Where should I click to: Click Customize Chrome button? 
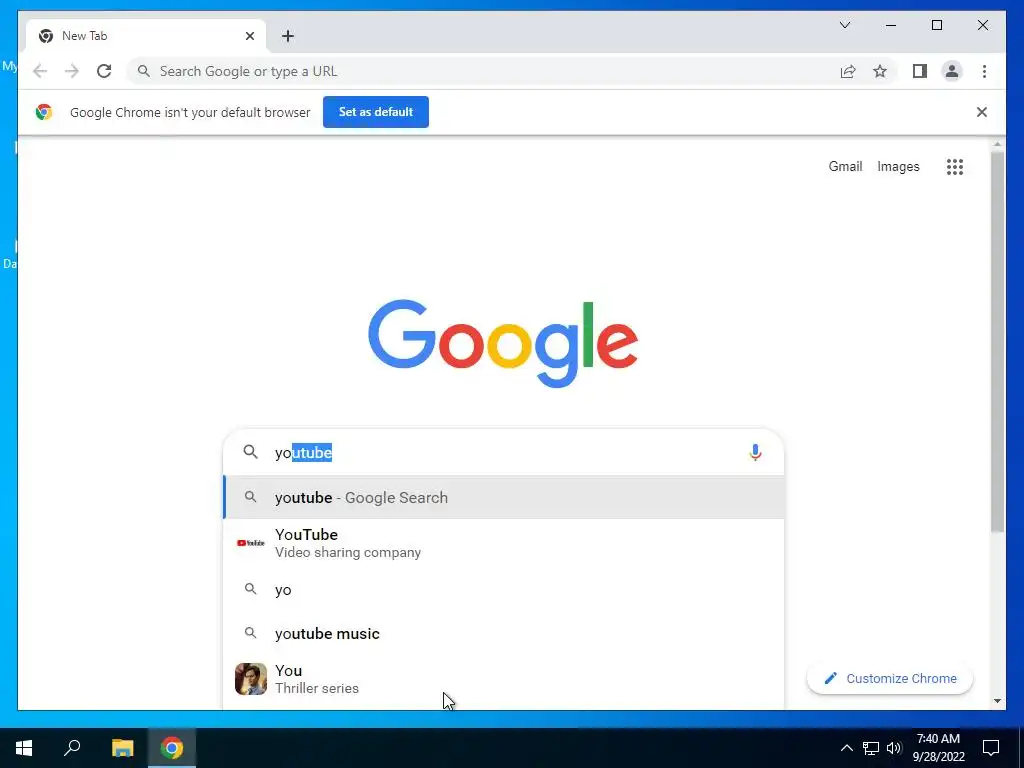[889, 679]
